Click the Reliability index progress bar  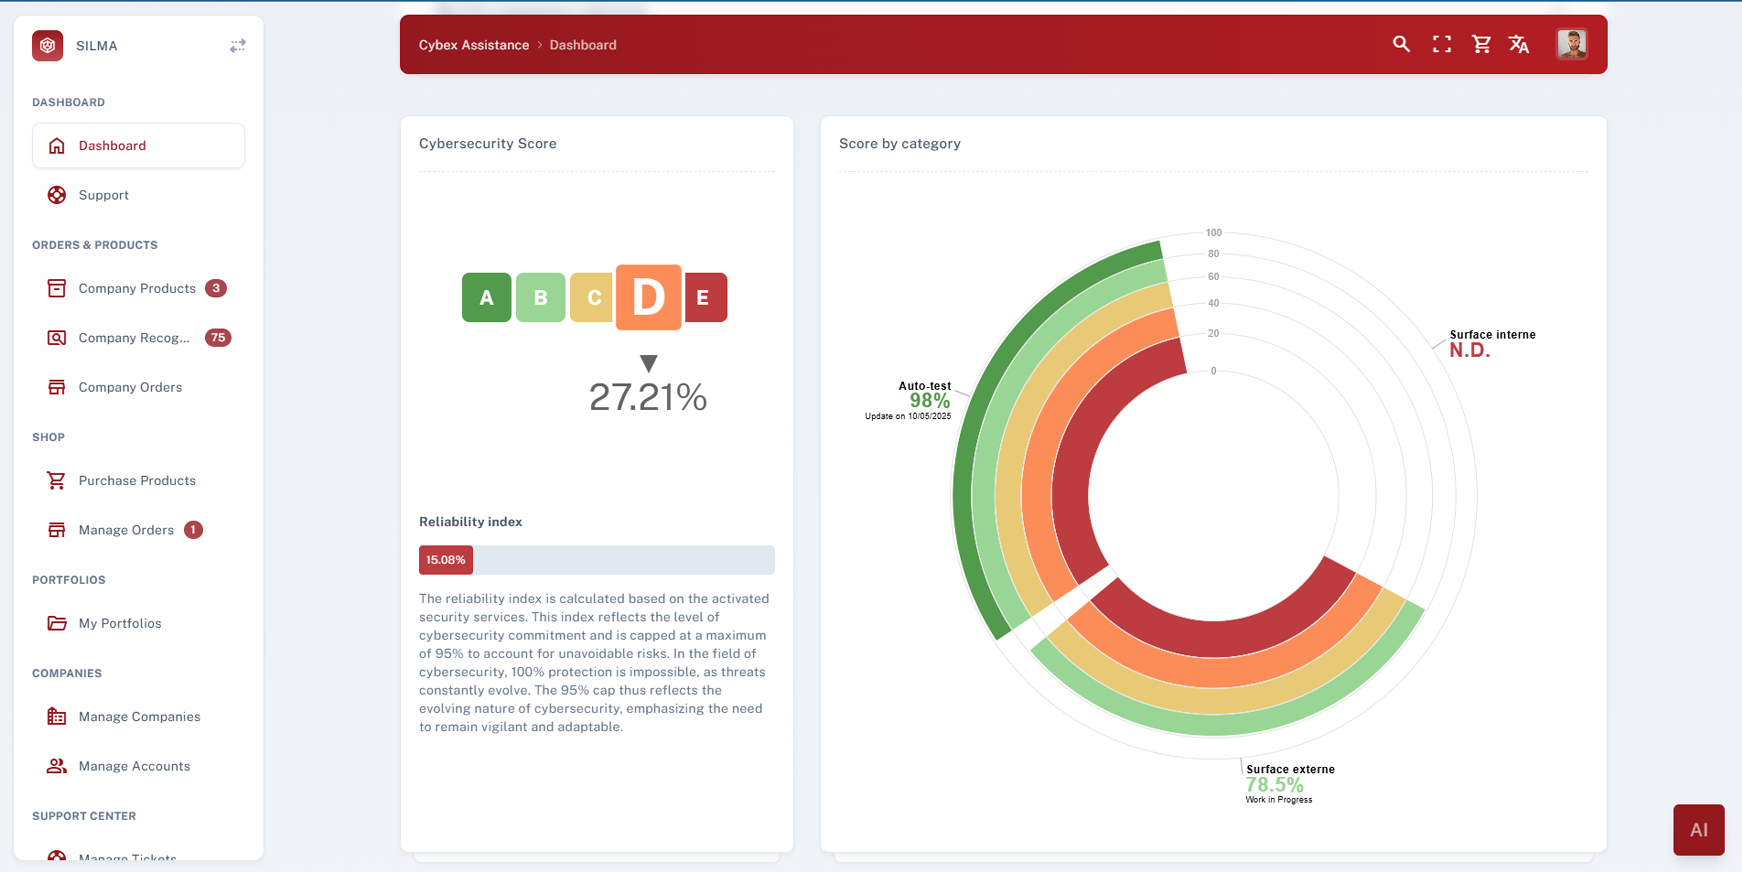(x=596, y=560)
